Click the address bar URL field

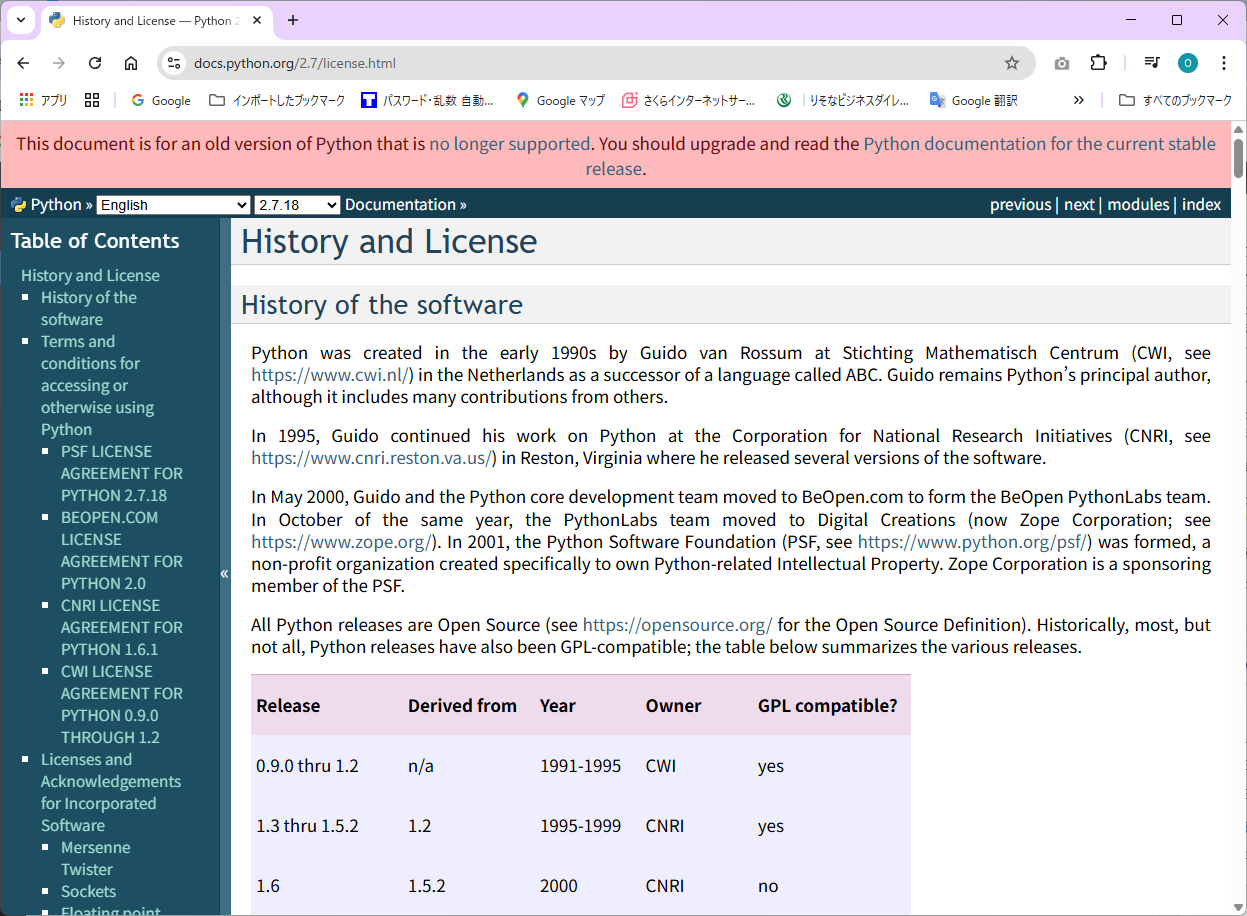coord(590,63)
